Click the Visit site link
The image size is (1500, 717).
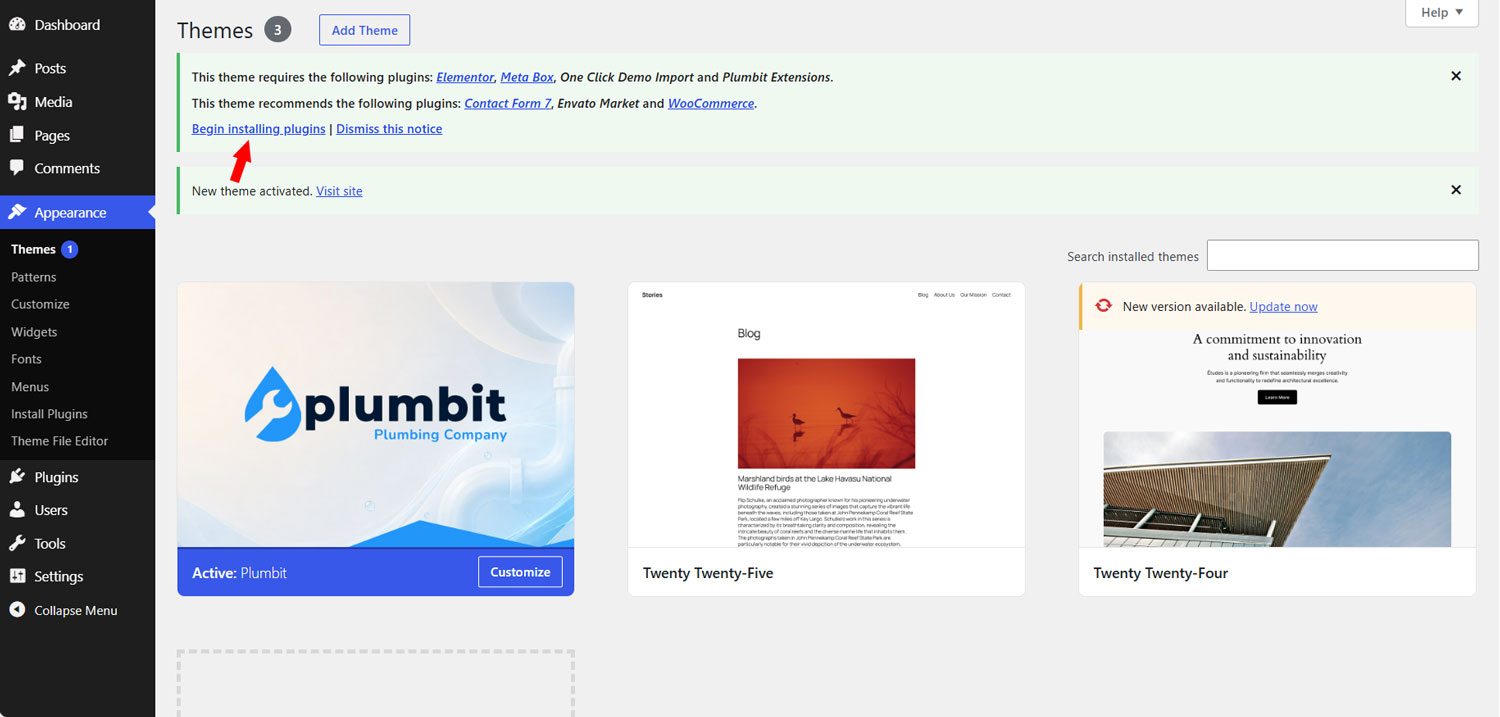tap(339, 191)
